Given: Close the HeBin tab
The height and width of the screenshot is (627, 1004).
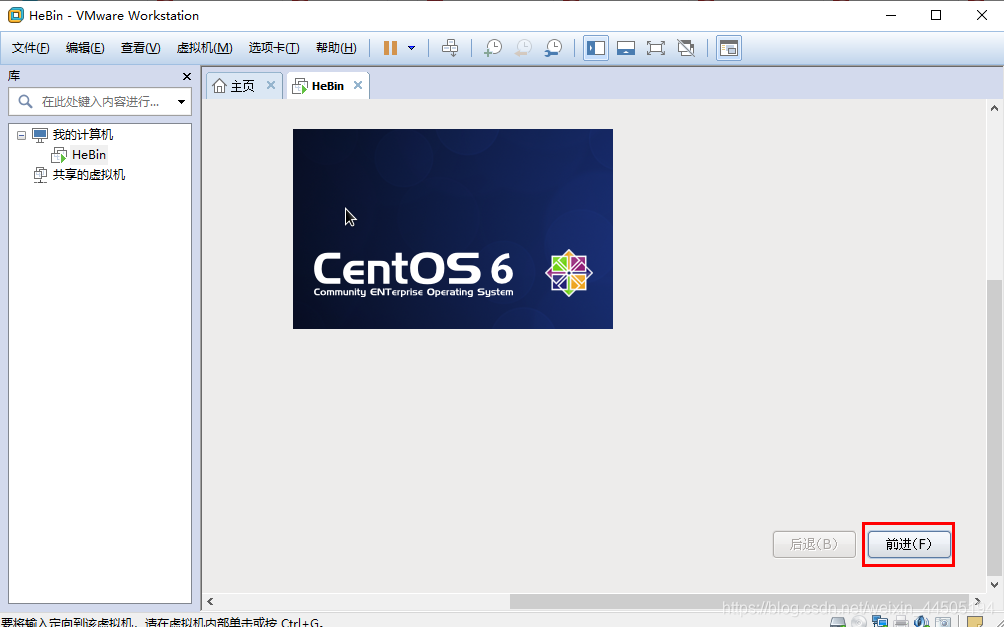Looking at the screenshot, I should click(x=358, y=85).
